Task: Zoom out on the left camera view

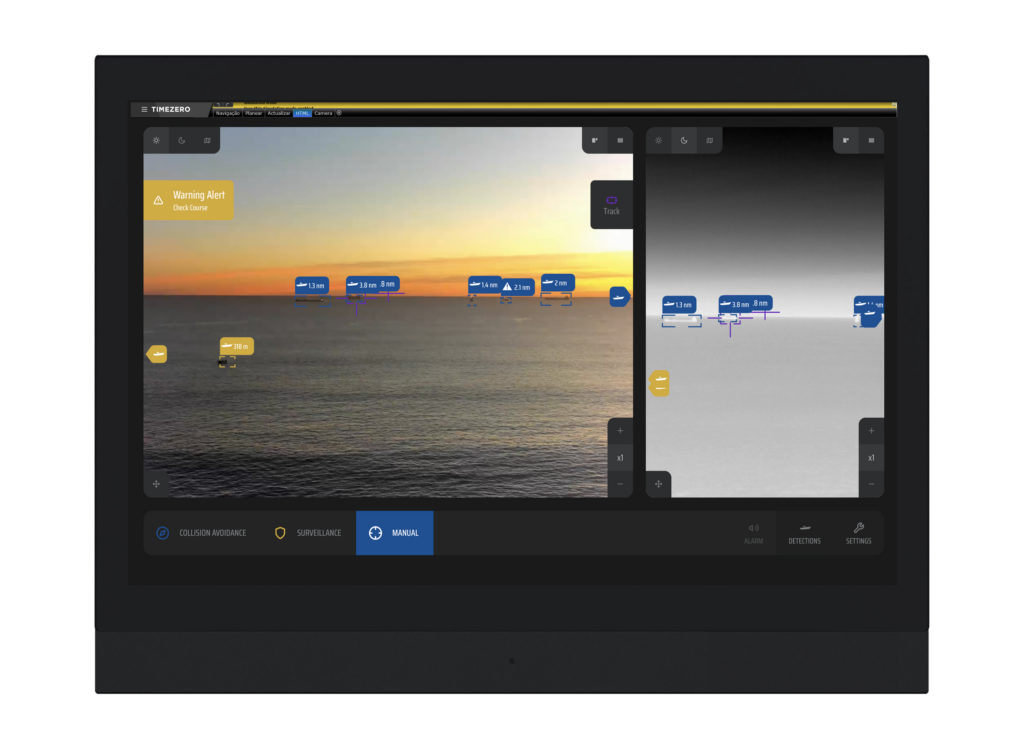Action: tap(620, 484)
